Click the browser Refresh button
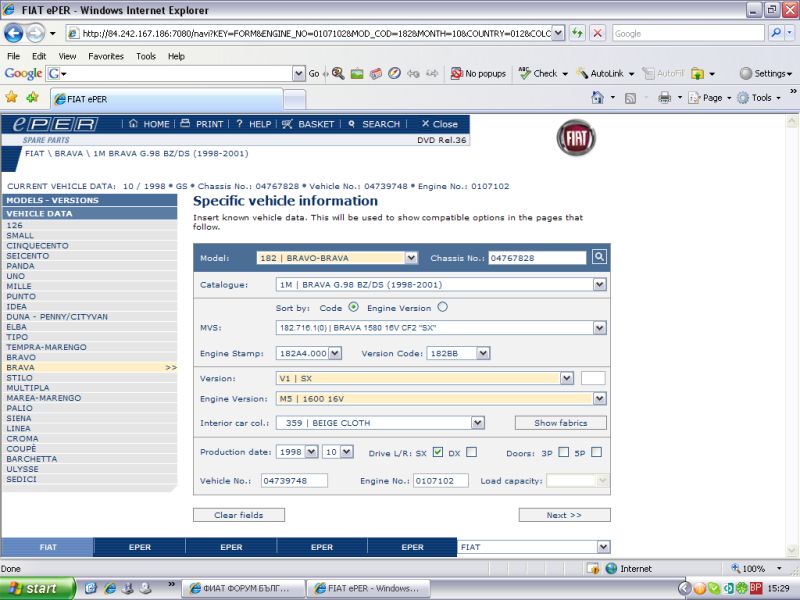This screenshot has width=800, height=600. click(577, 33)
